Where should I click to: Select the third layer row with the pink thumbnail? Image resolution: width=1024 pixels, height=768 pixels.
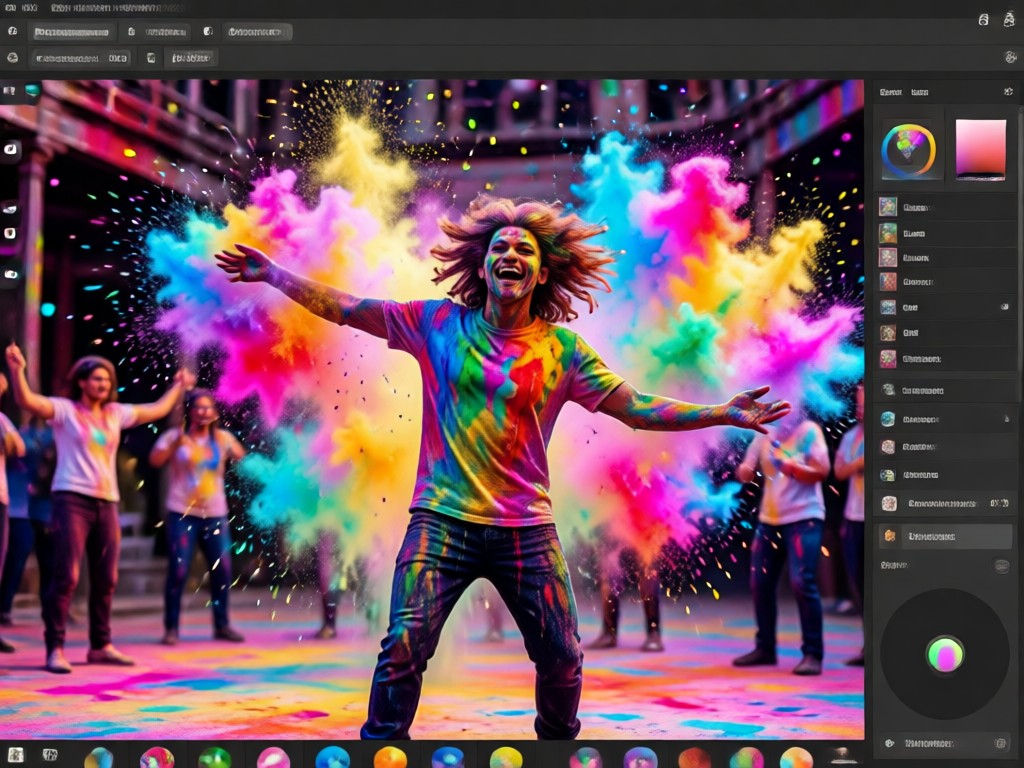(x=944, y=258)
